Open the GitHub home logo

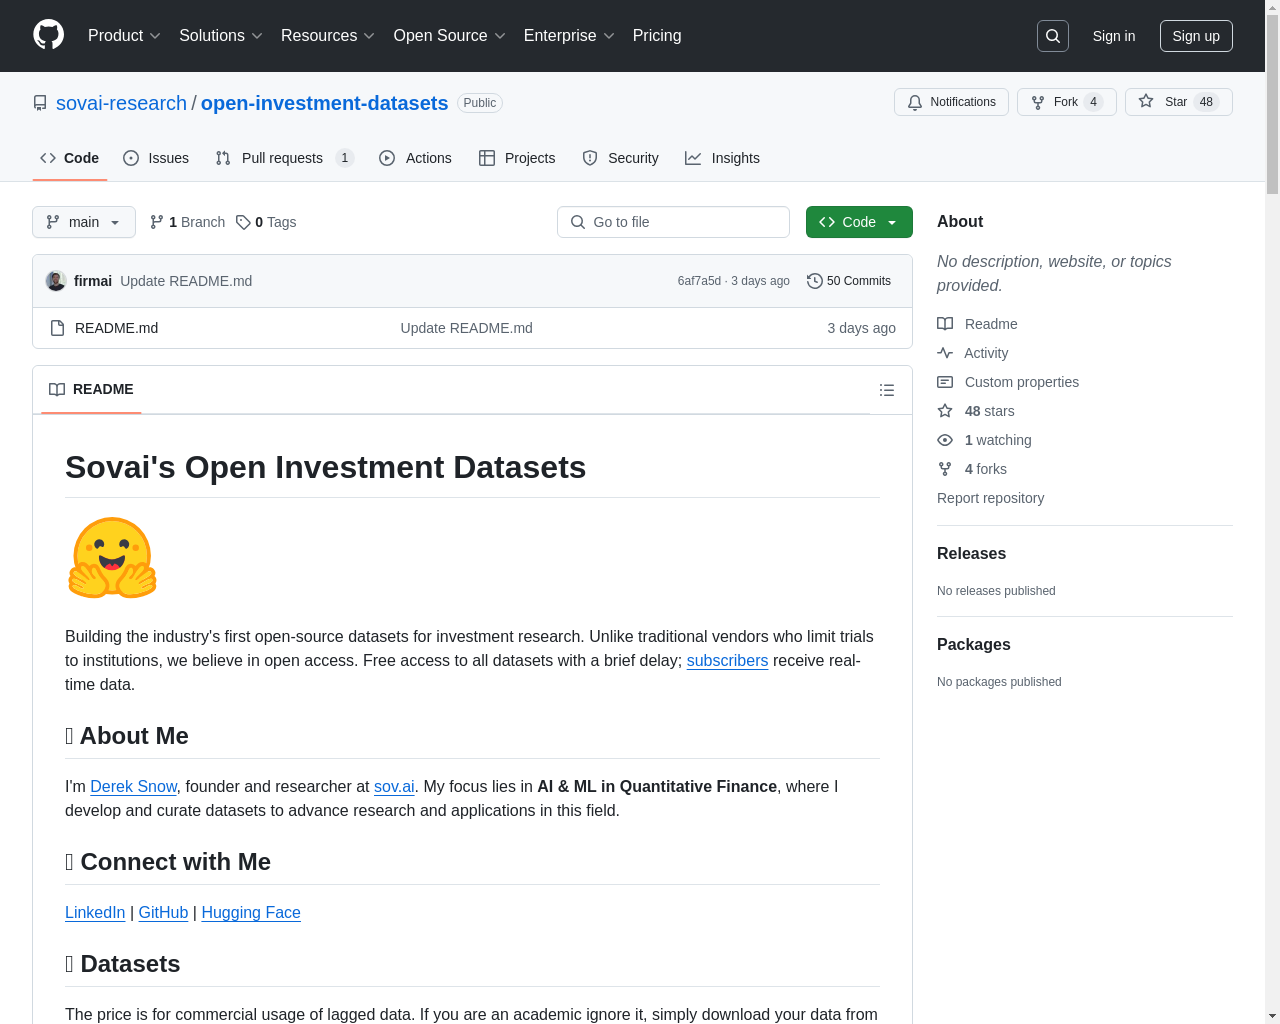pyautogui.click(x=48, y=35)
